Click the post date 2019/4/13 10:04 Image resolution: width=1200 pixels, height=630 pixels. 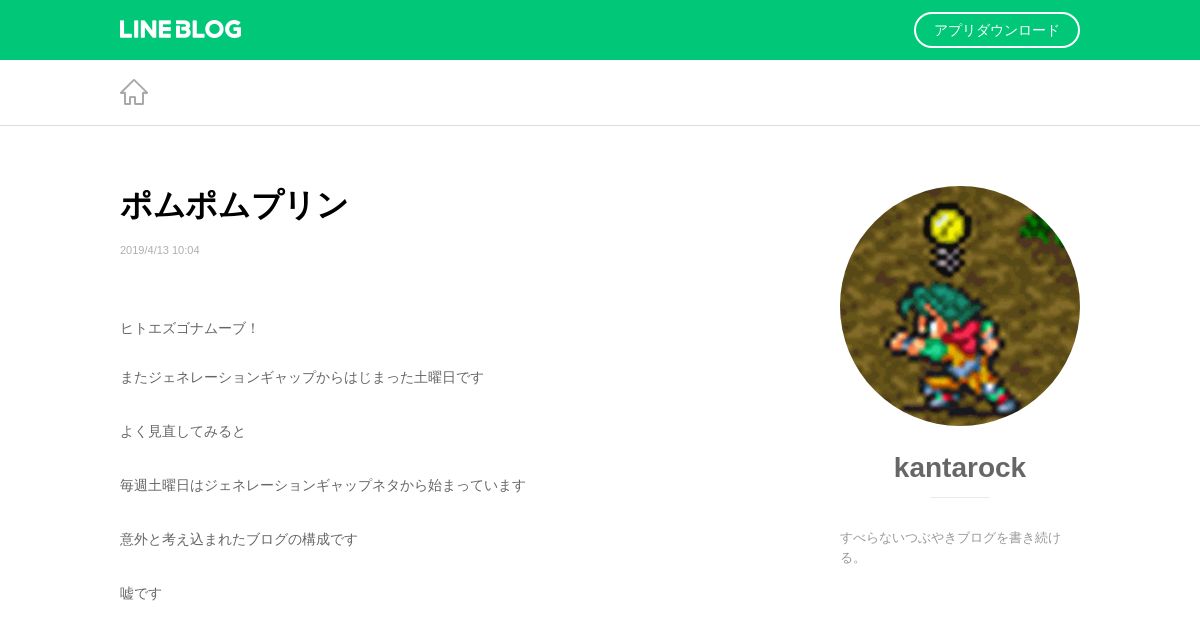(x=160, y=250)
